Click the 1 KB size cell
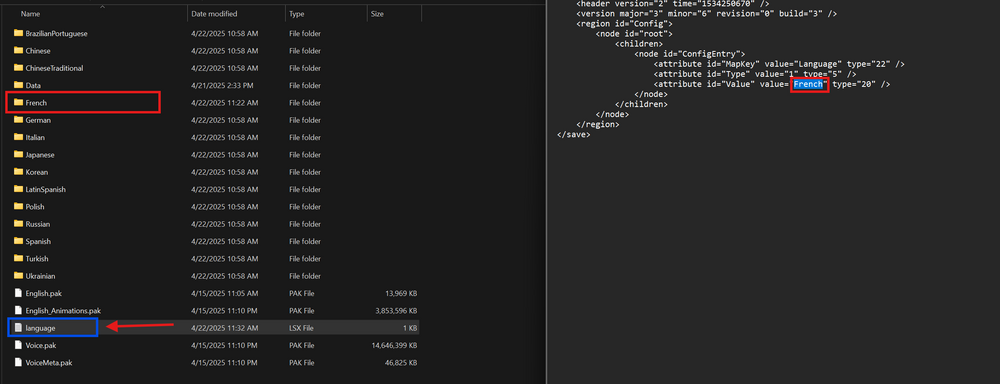Screen dimensions: 1000x384 point(409,328)
